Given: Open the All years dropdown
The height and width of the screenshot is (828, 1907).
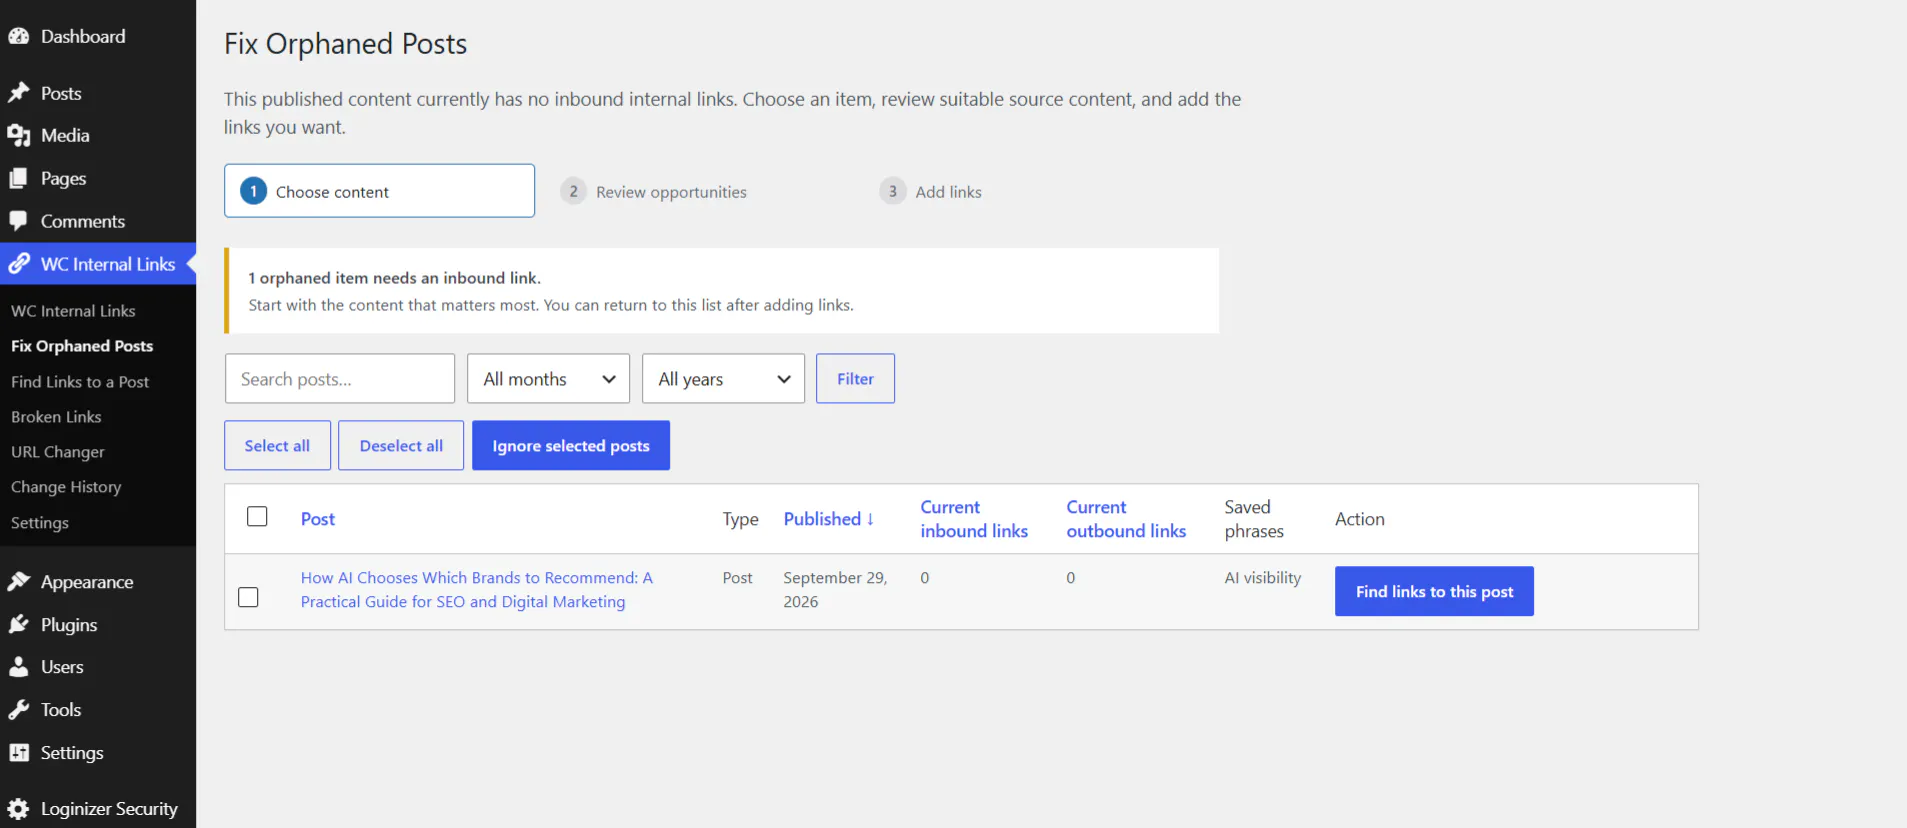Looking at the screenshot, I should [723, 379].
